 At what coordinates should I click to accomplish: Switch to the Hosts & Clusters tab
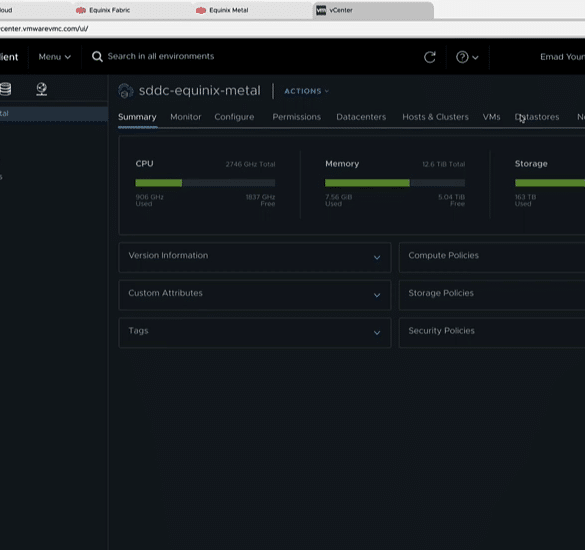tap(435, 117)
